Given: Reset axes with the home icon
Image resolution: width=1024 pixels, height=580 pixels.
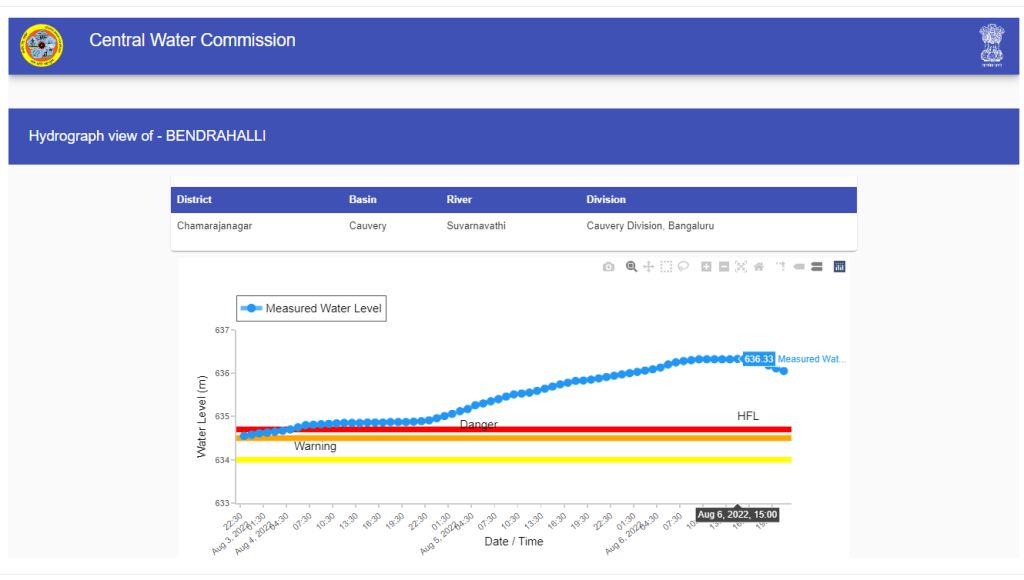Looking at the screenshot, I should (x=758, y=267).
